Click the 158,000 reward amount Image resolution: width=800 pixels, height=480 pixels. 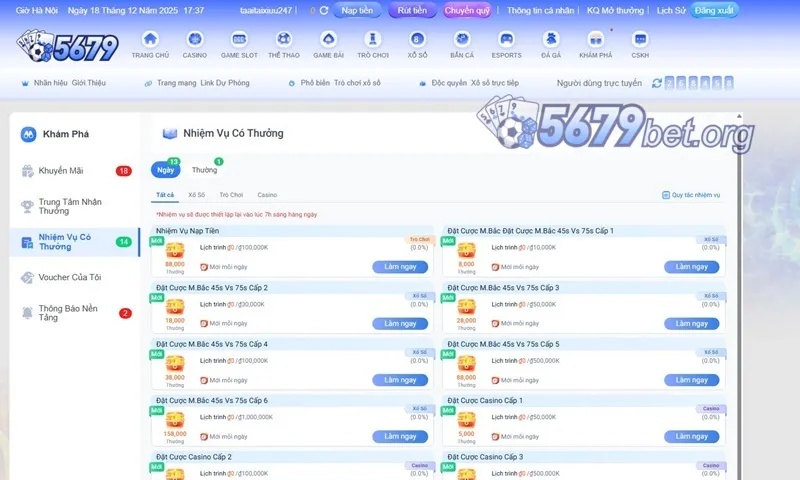point(174,434)
